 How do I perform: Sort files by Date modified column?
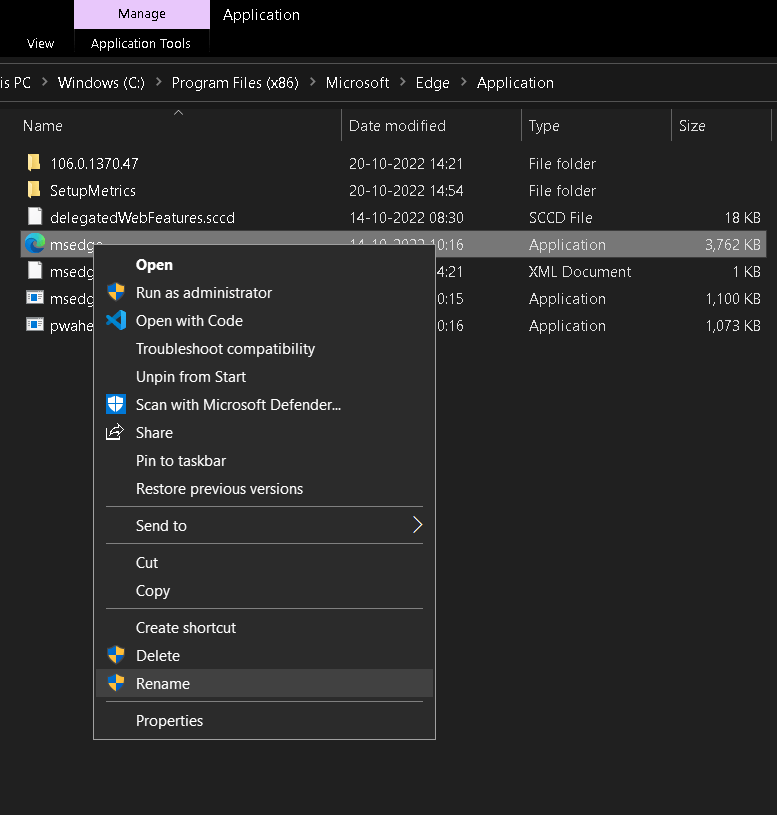coord(397,126)
